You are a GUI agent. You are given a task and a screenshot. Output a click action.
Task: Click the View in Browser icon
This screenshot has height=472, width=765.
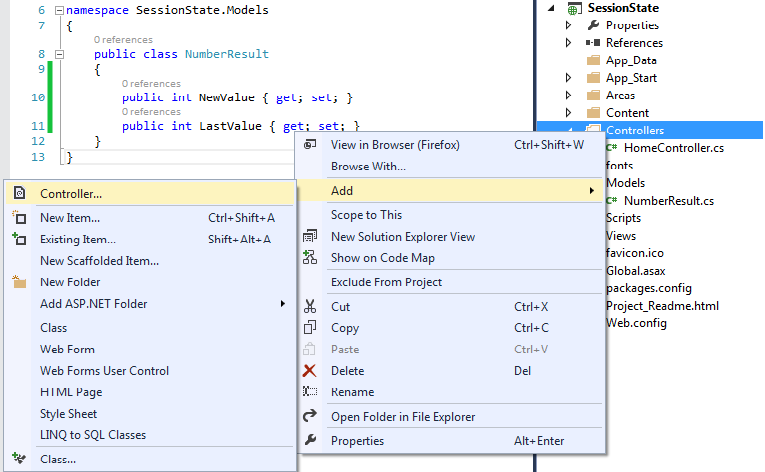click(310, 145)
